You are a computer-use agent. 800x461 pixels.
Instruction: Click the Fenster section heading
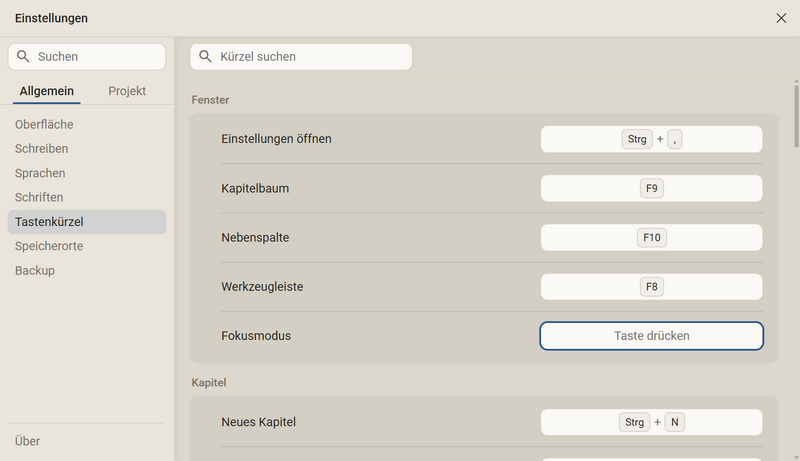point(210,100)
